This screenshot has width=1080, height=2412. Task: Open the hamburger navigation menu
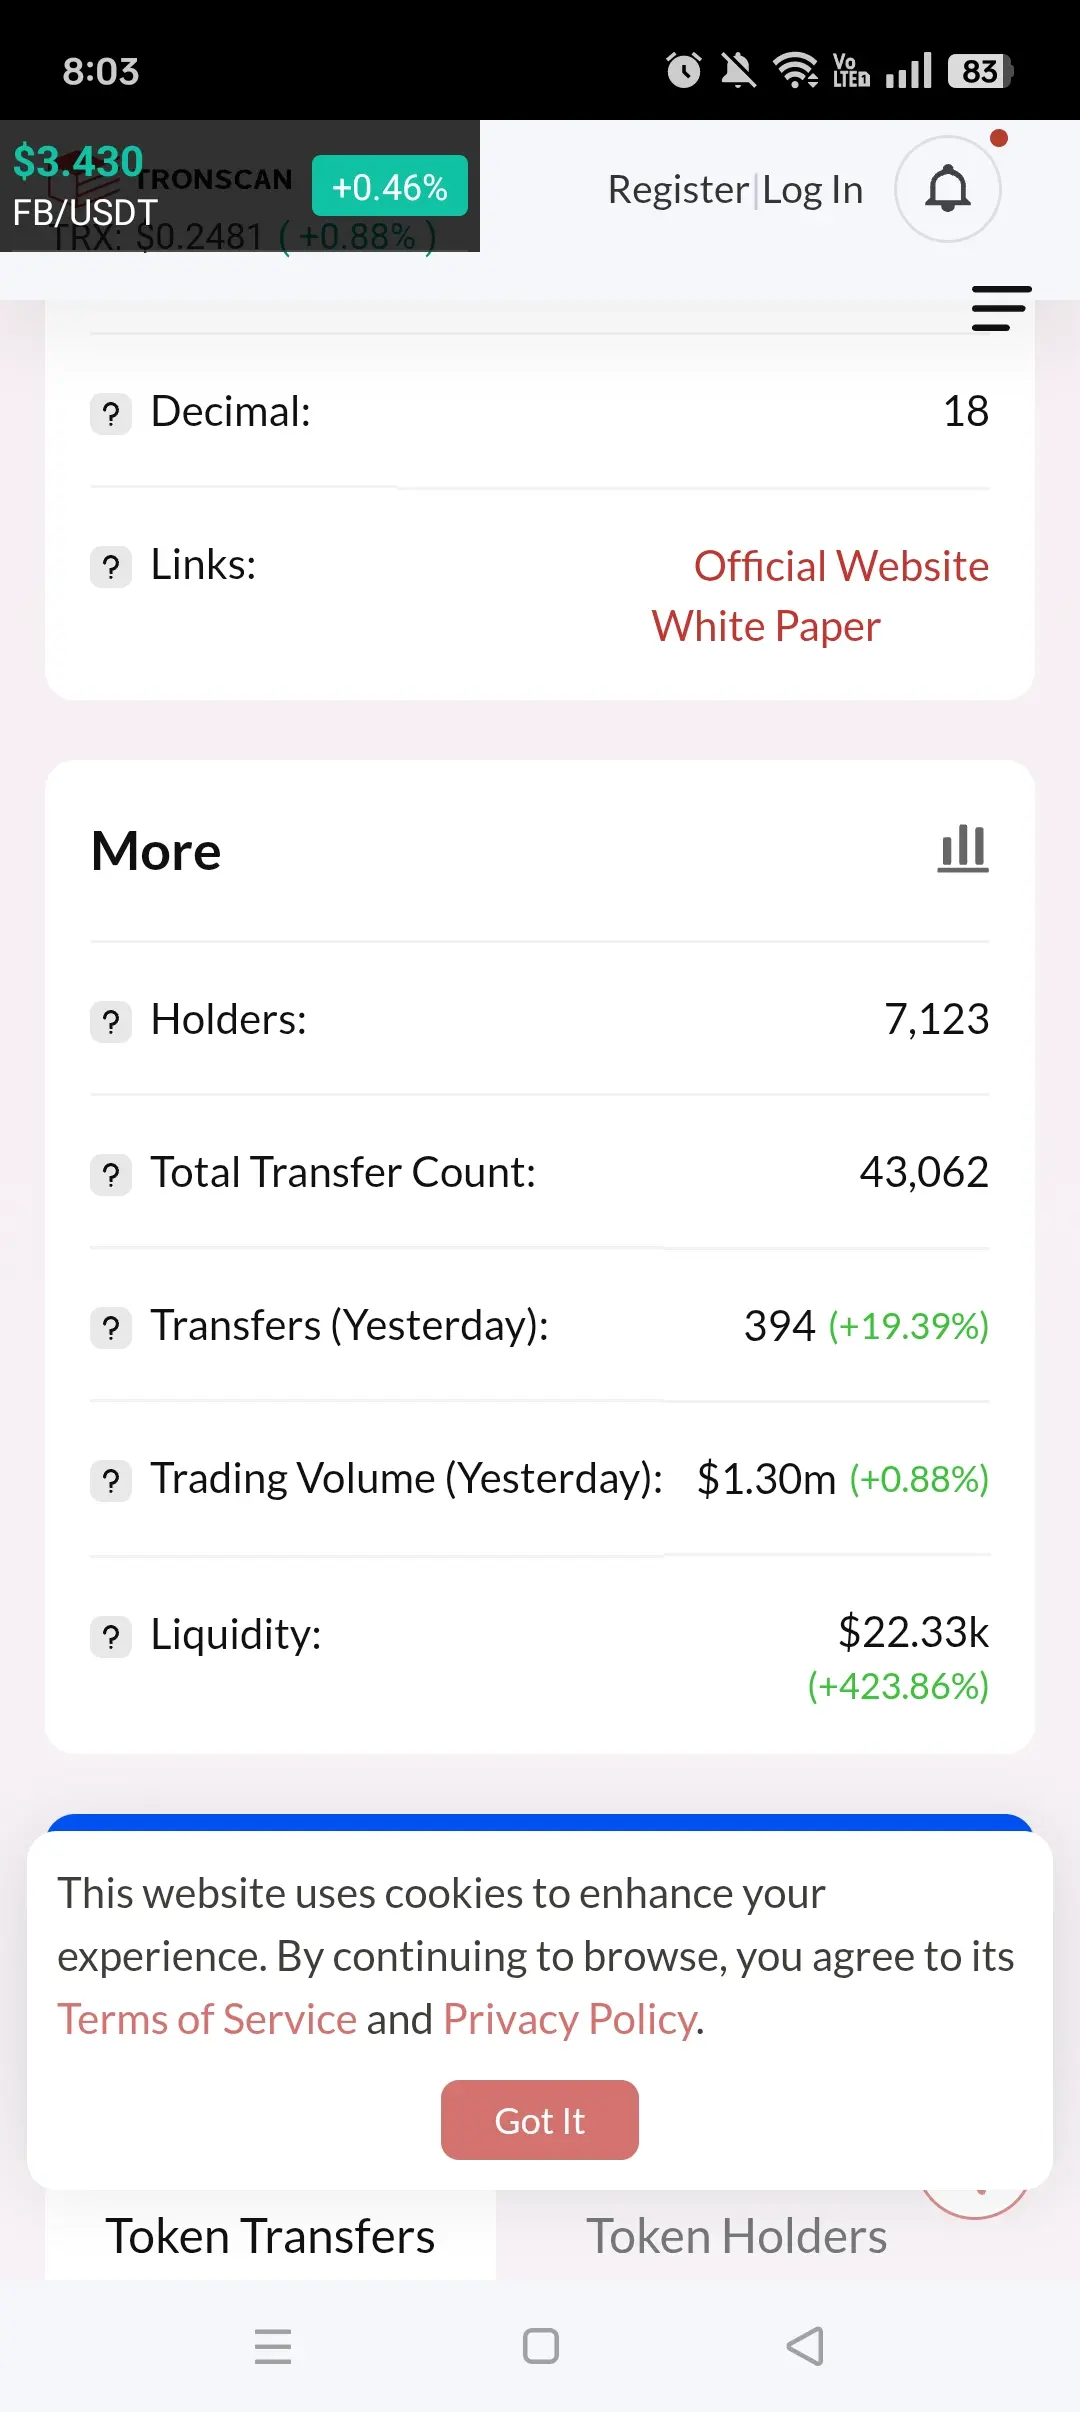coord(1001,308)
